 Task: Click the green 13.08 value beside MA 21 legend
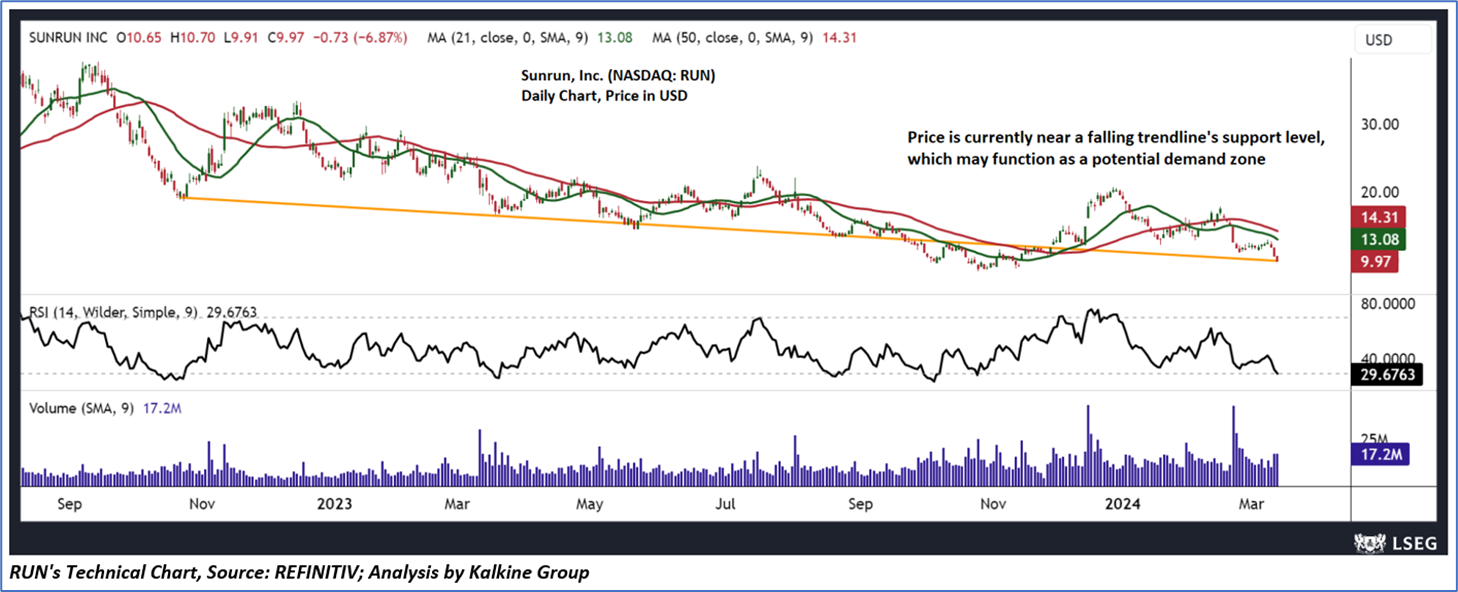coord(613,38)
